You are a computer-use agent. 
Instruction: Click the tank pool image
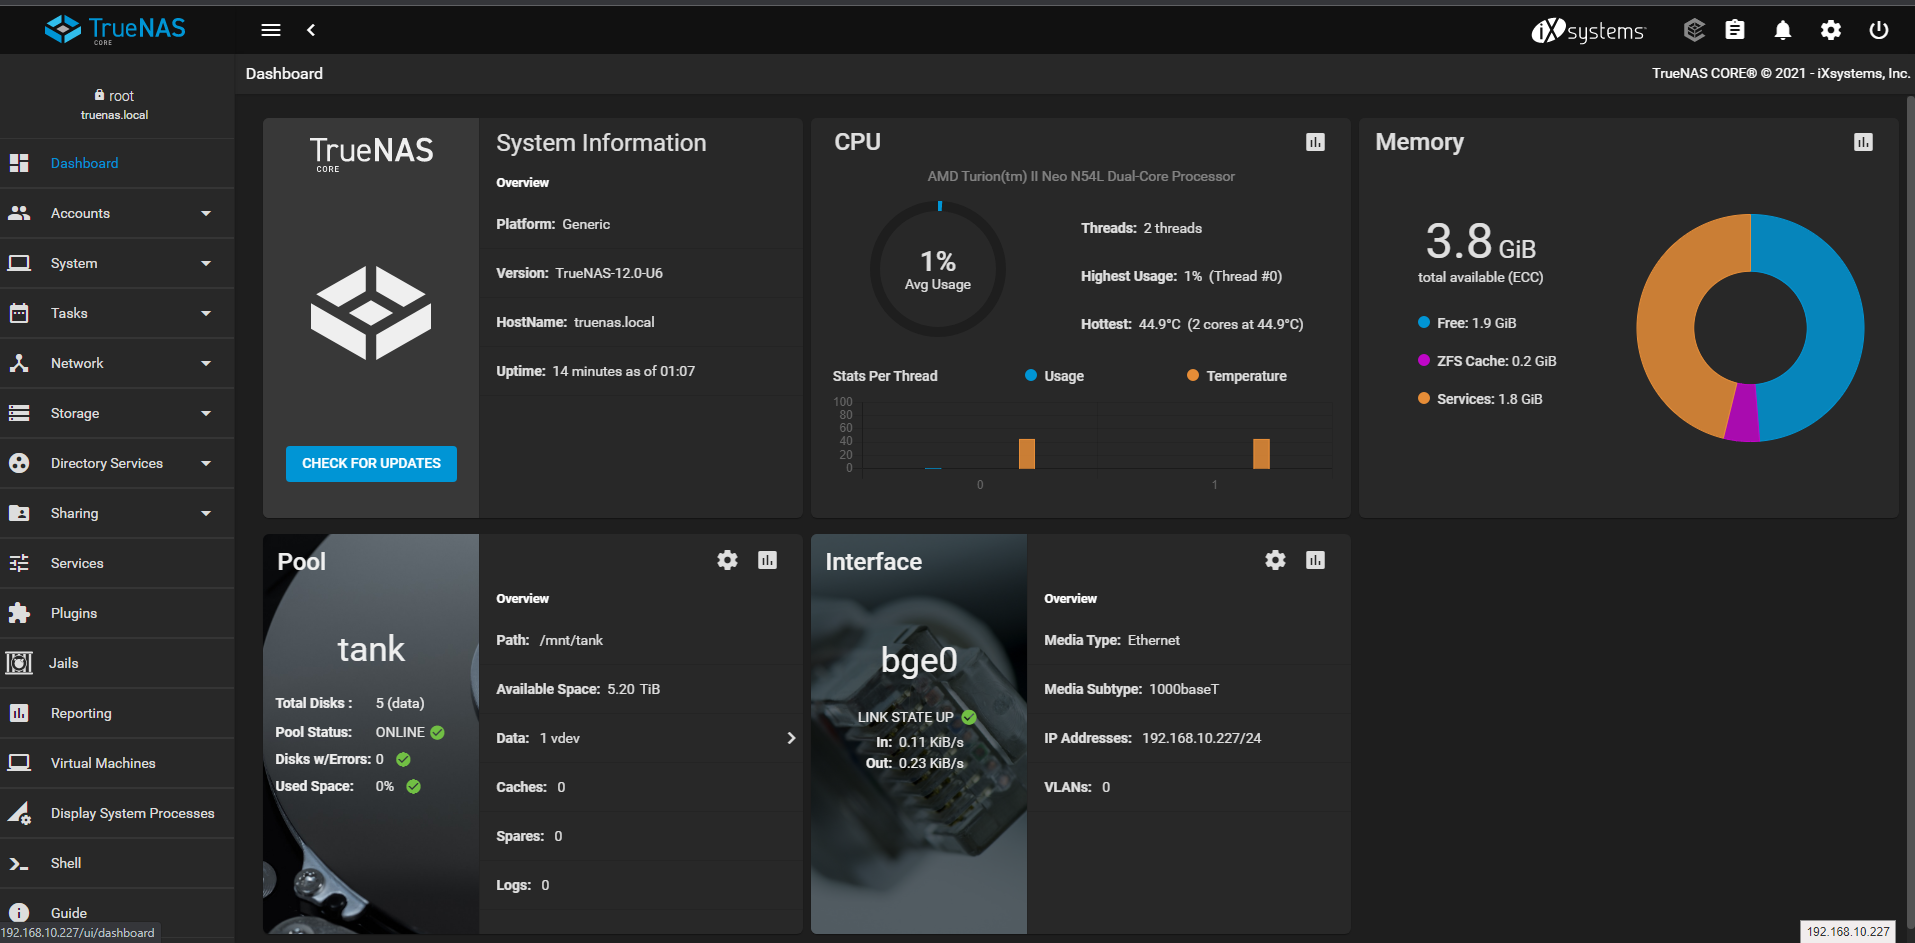point(371,734)
